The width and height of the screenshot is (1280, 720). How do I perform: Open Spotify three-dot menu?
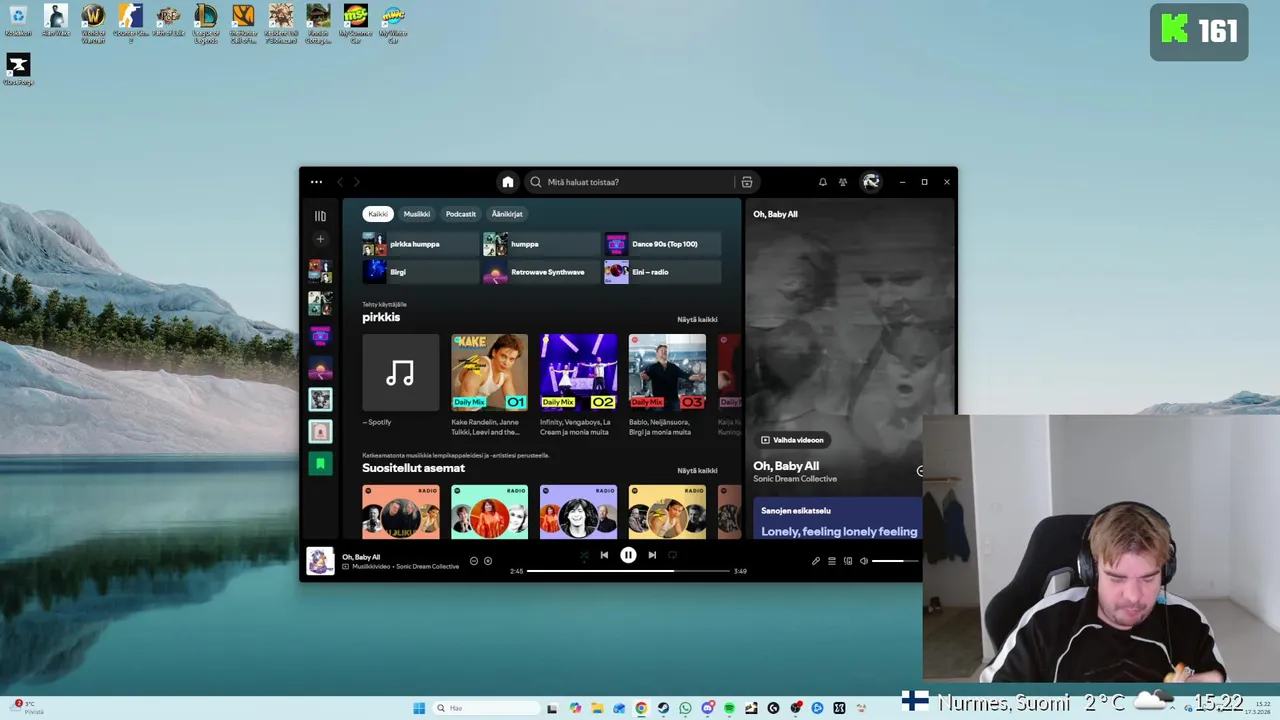316,182
